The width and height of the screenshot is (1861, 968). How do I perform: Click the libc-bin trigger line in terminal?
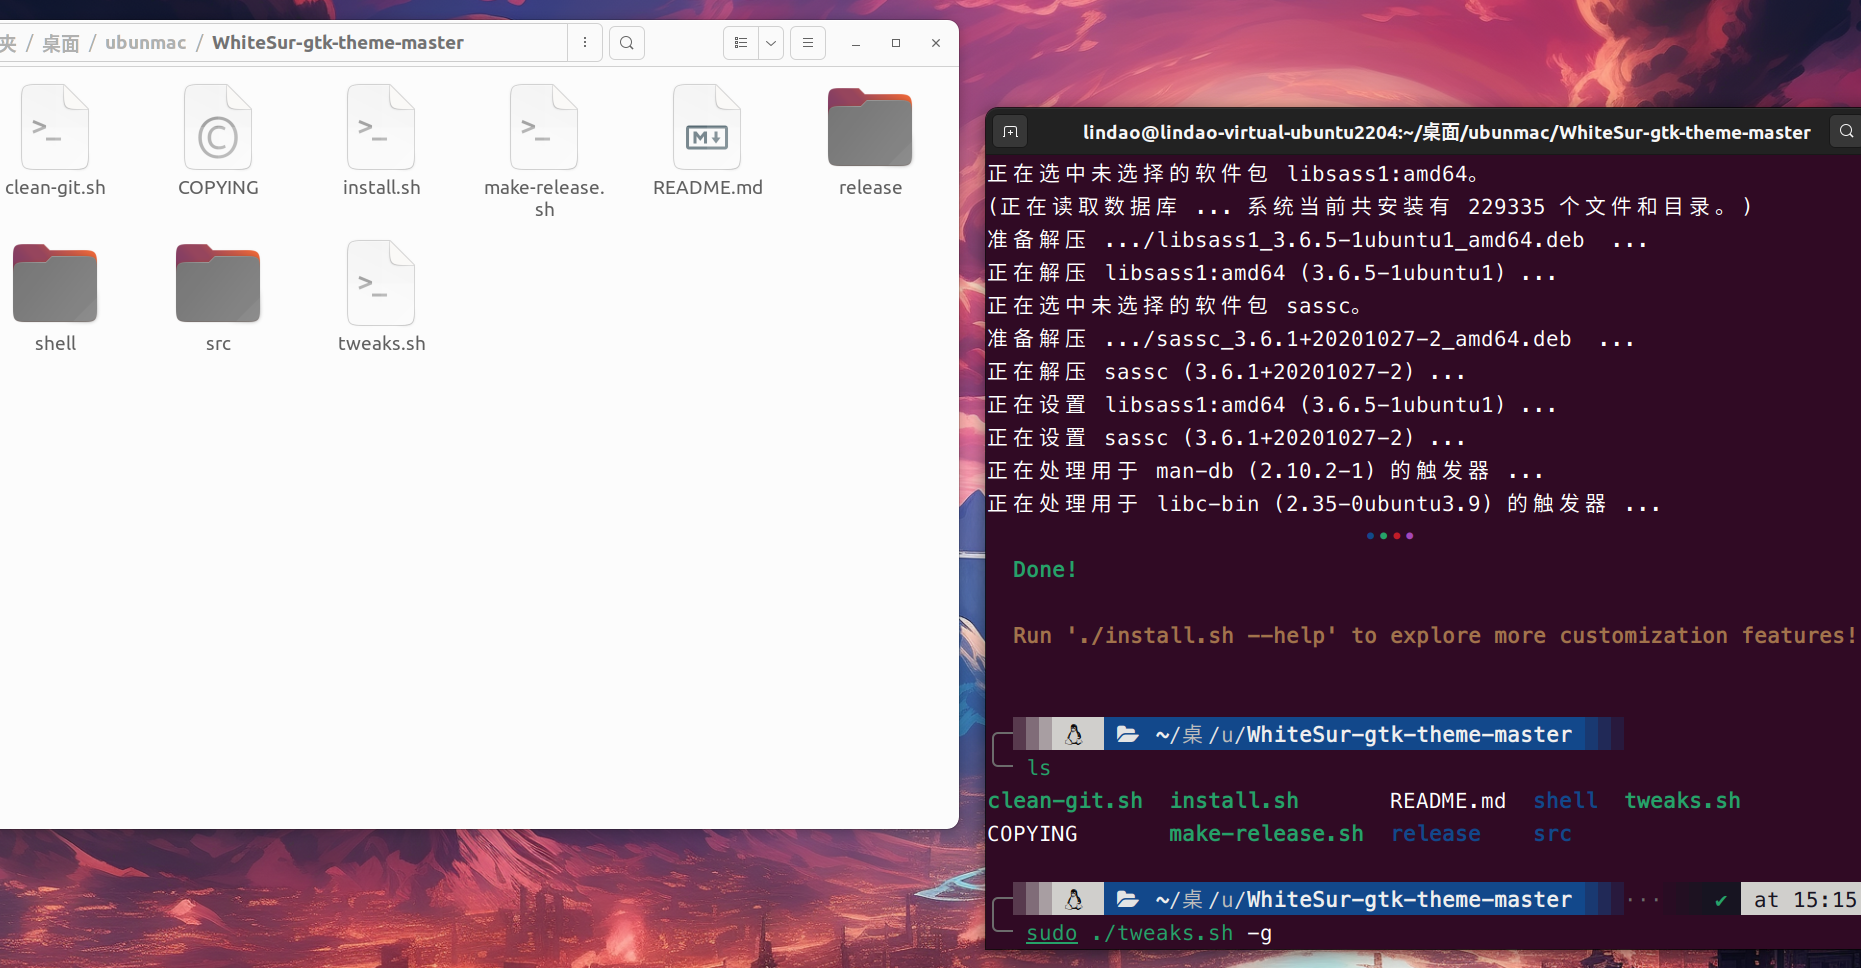1325,504
